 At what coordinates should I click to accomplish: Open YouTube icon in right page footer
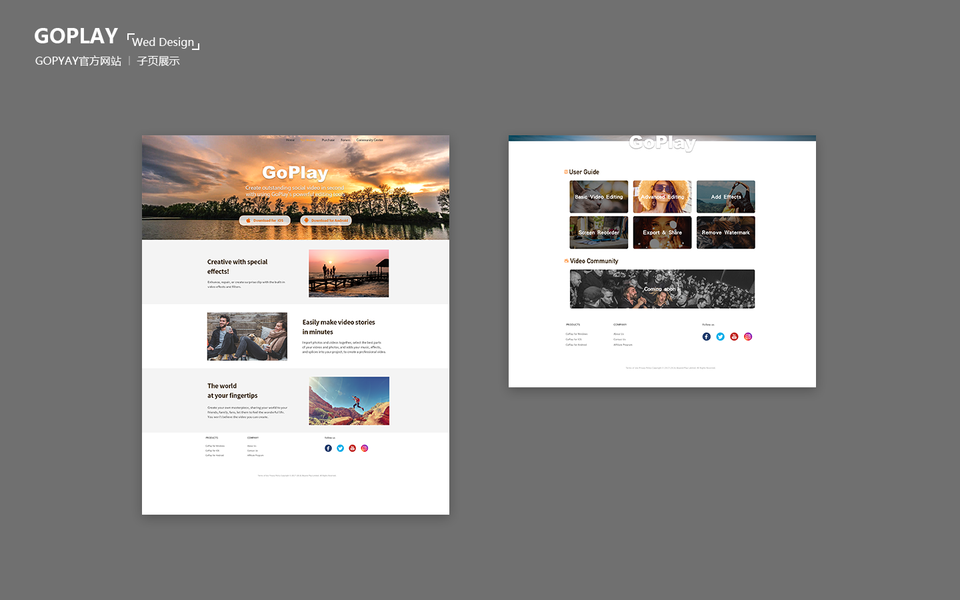tap(734, 337)
